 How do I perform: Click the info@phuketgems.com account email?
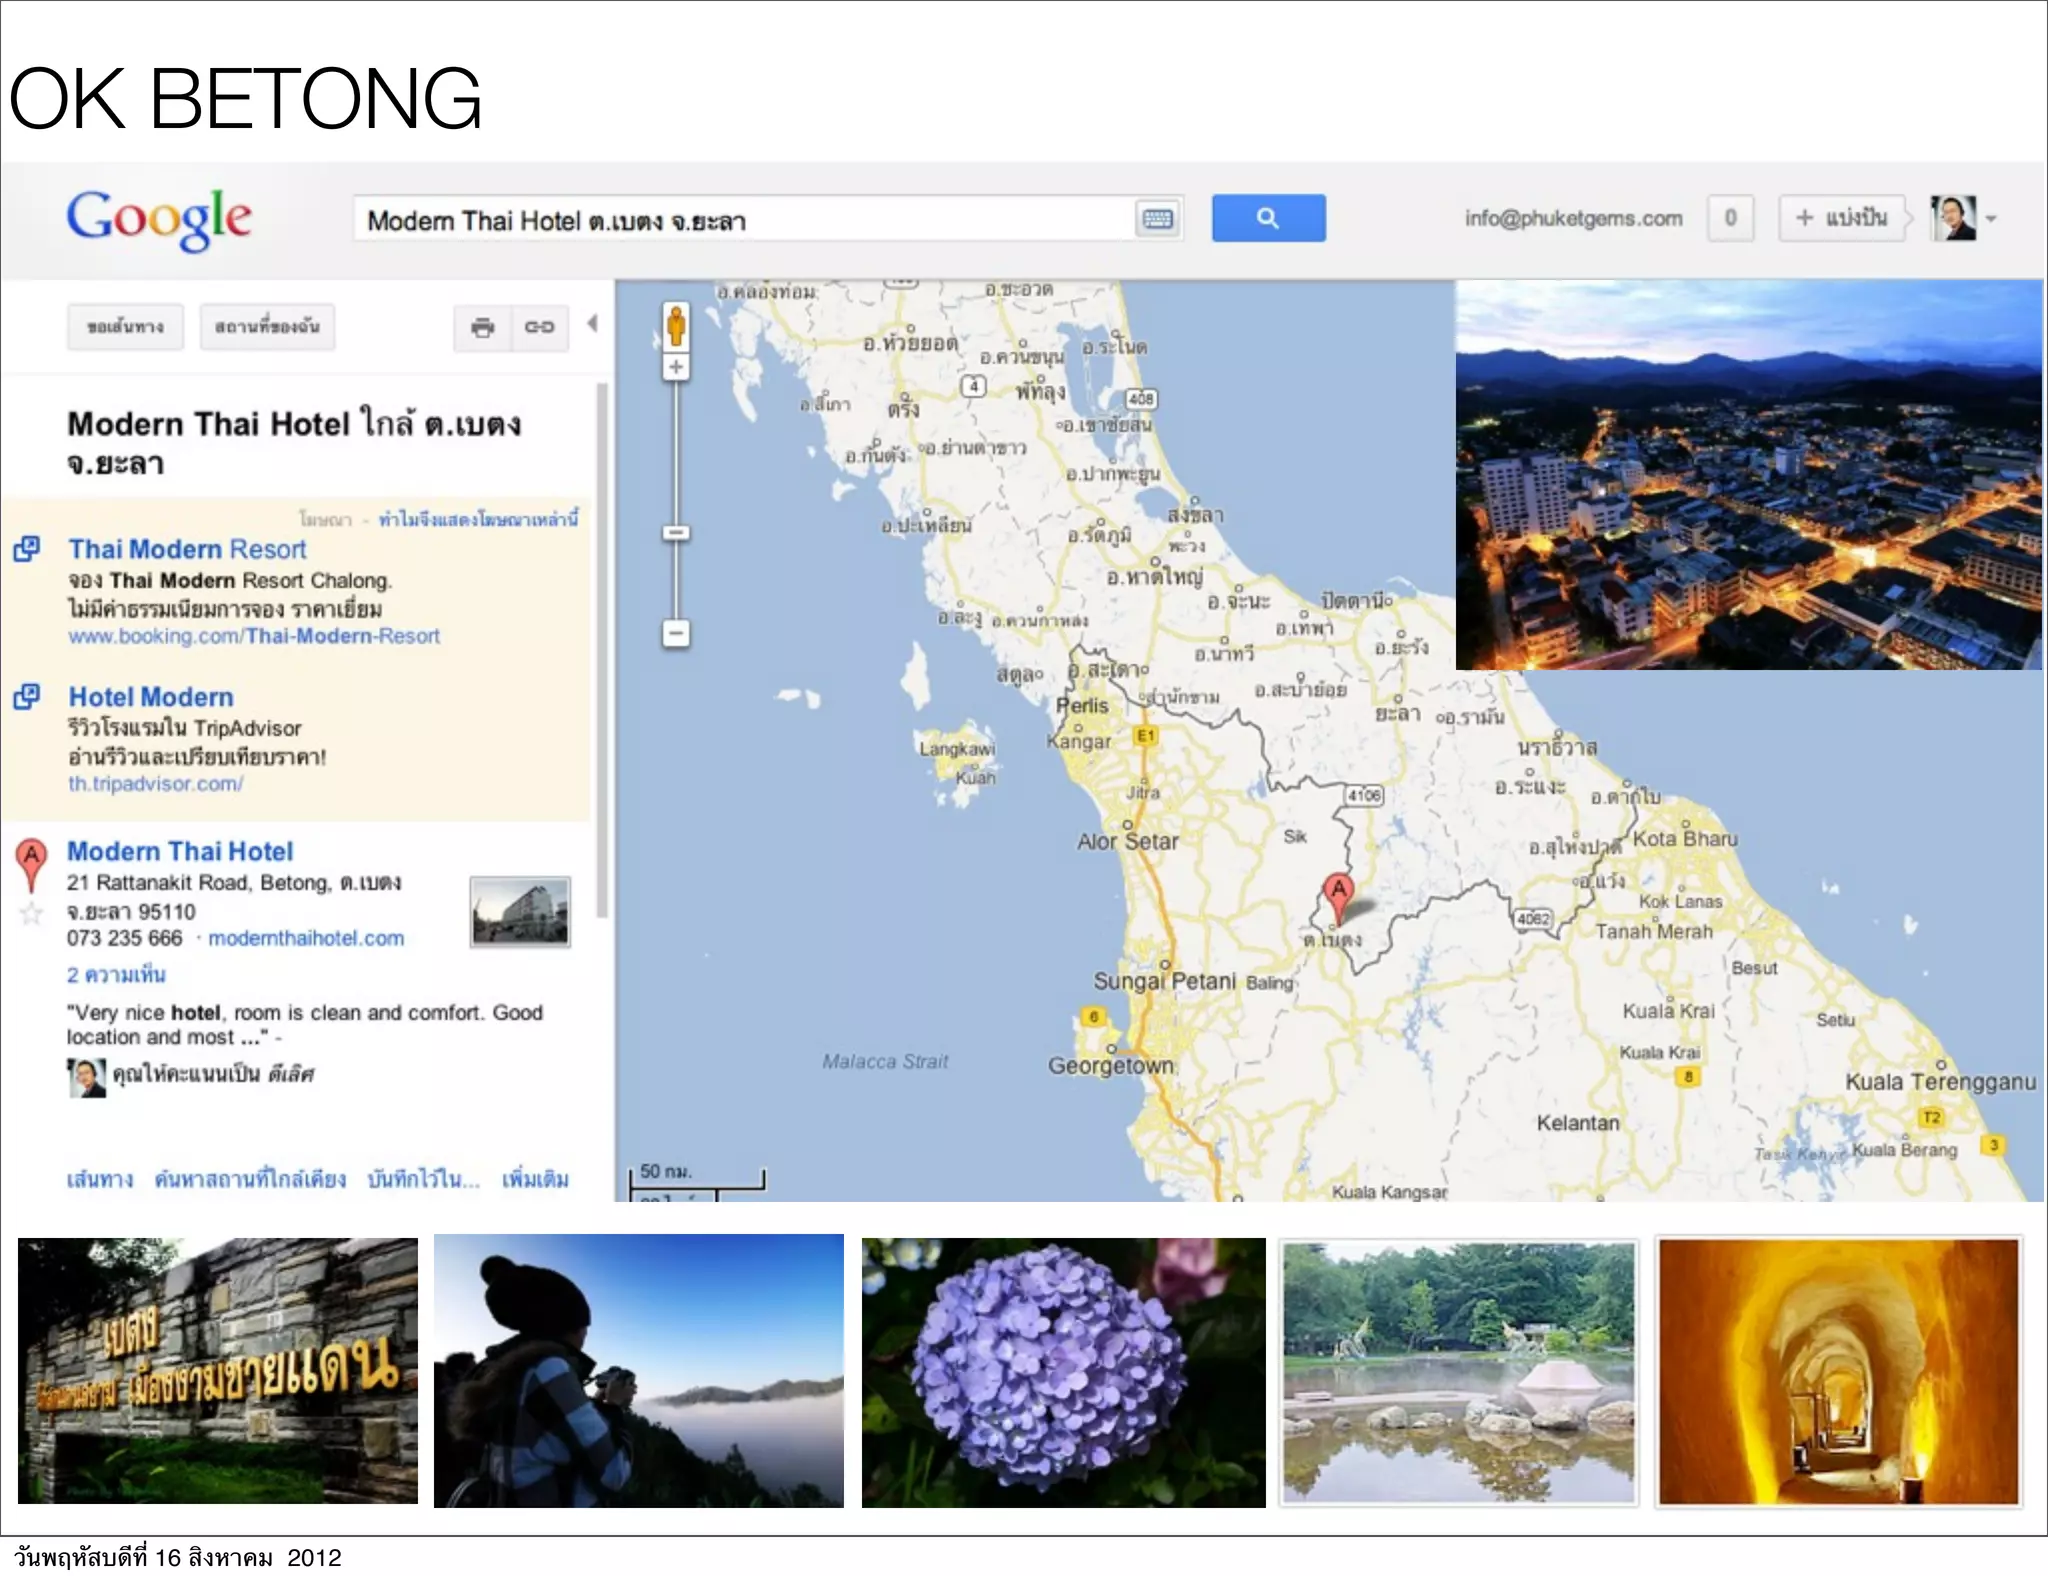click(1574, 218)
